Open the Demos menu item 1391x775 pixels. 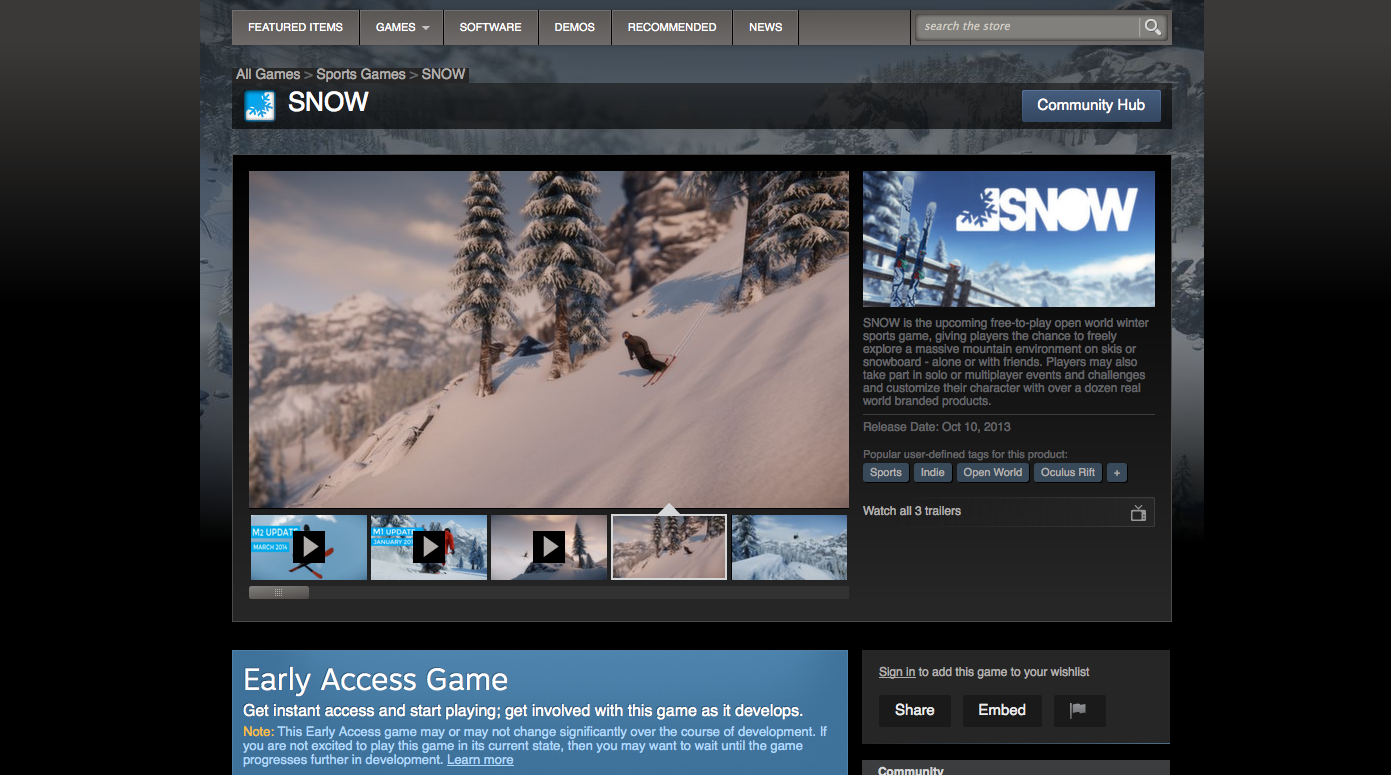tap(574, 27)
